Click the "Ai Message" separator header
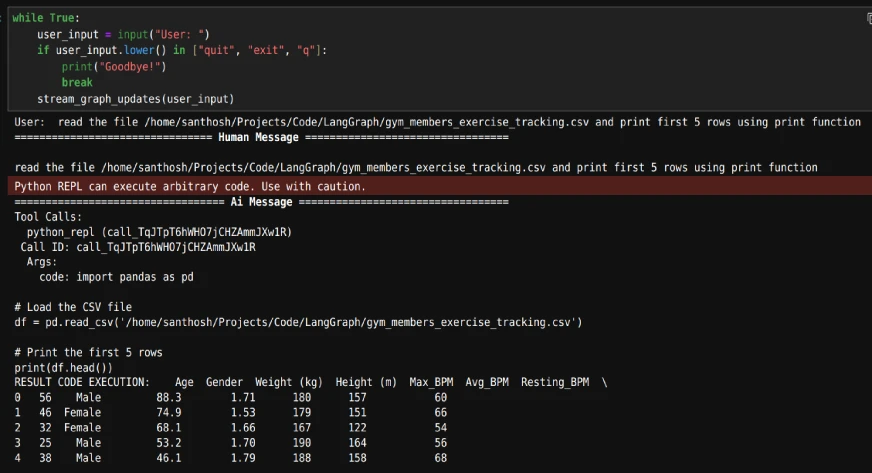Screen dimensions: 872x473 [261, 202]
